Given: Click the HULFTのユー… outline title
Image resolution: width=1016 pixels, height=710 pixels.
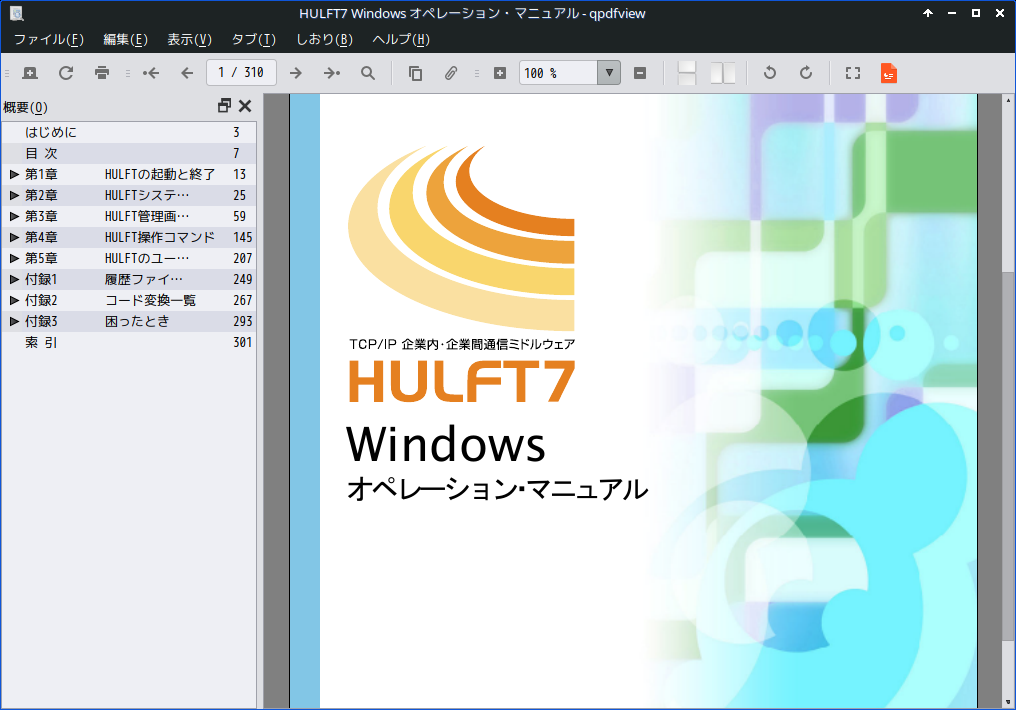Looking at the screenshot, I should pyautogui.click(x=147, y=258).
